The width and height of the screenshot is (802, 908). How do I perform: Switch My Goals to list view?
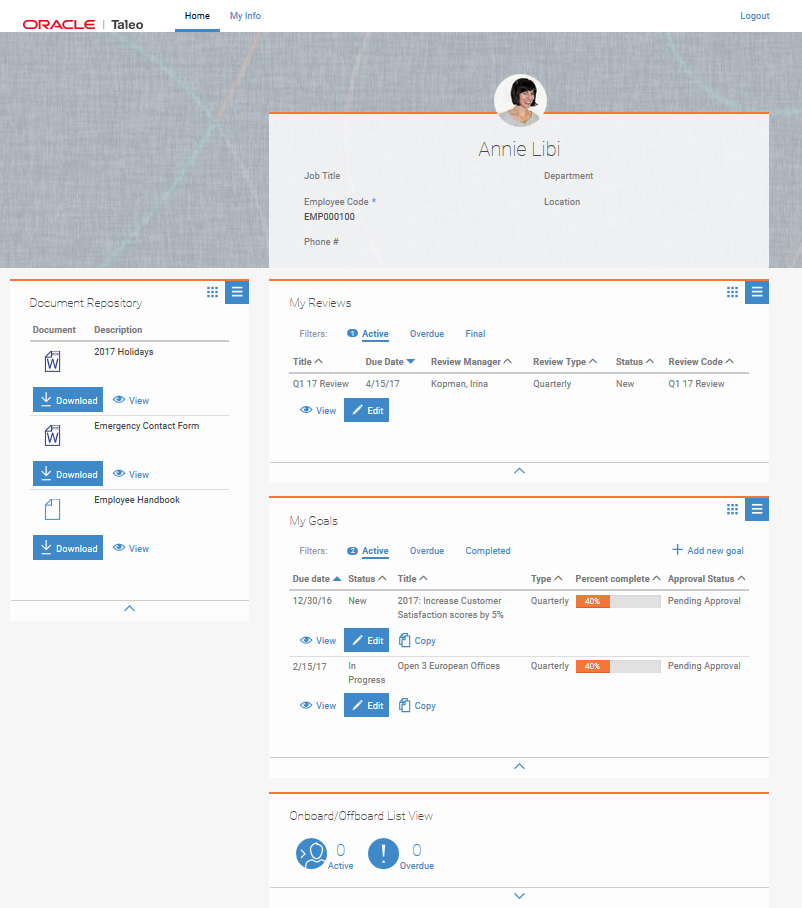click(757, 509)
